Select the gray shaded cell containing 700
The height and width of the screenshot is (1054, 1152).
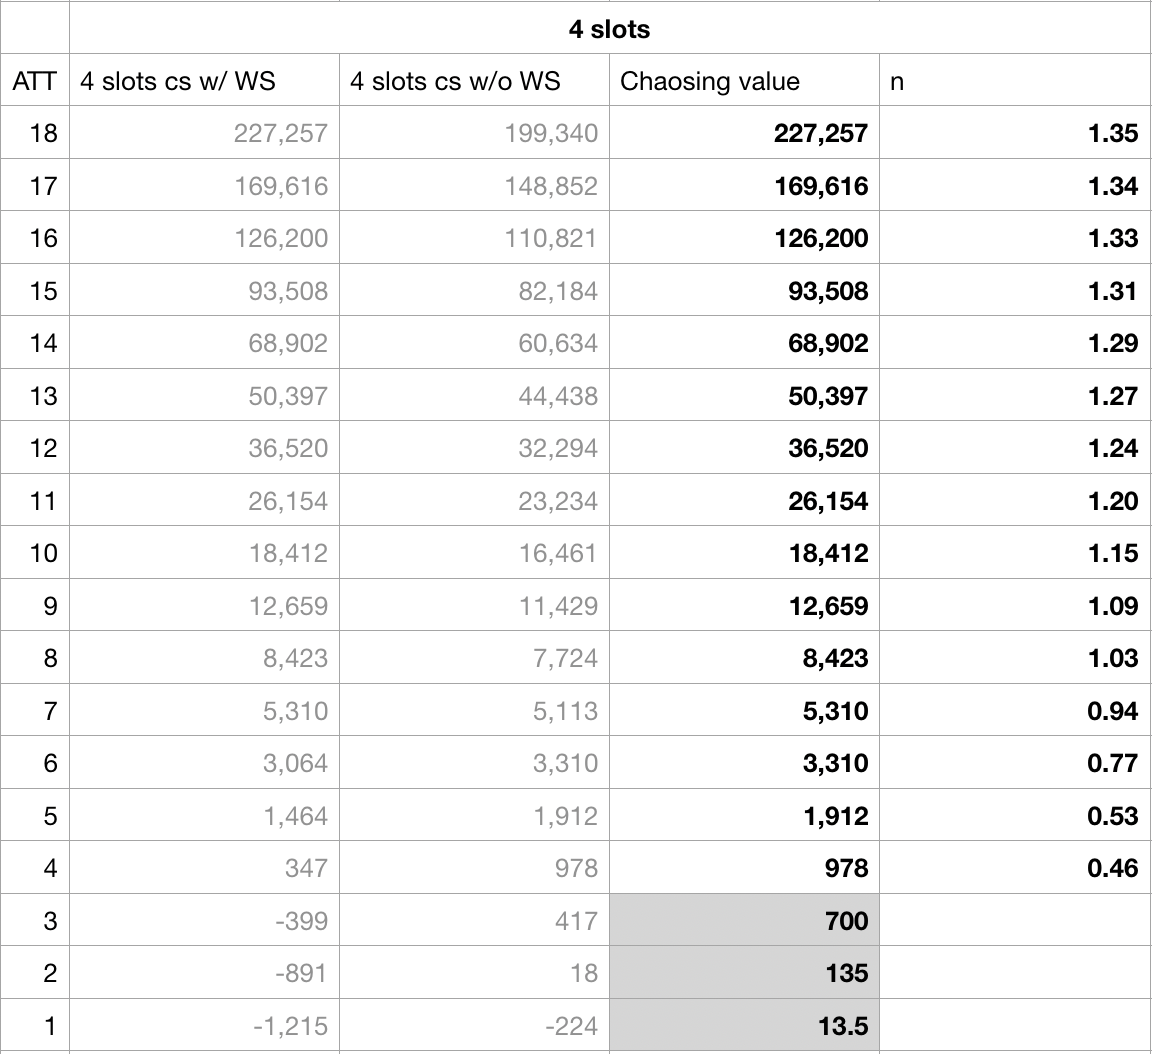pyautogui.click(x=744, y=920)
